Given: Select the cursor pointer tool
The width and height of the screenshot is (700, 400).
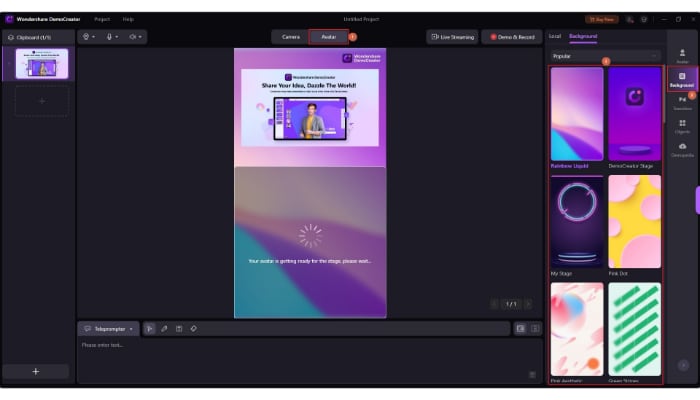Looking at the screenshot, I should tap(150, 329).
